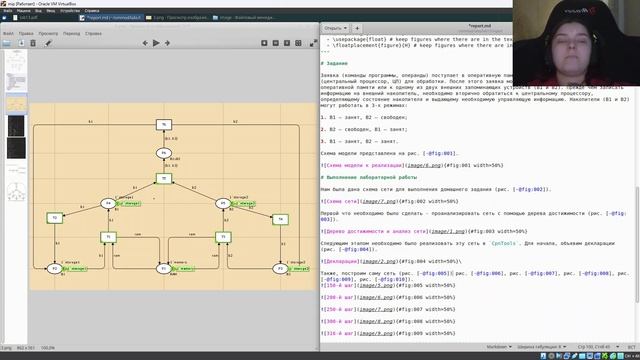The image size is (640, 360).
Task: Click the fit-to-window icon in viewer toolbar
Action: coord(298,43)
